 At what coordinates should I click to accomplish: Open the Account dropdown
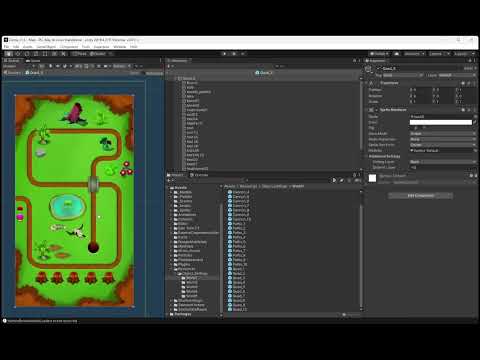coord(414,54)
